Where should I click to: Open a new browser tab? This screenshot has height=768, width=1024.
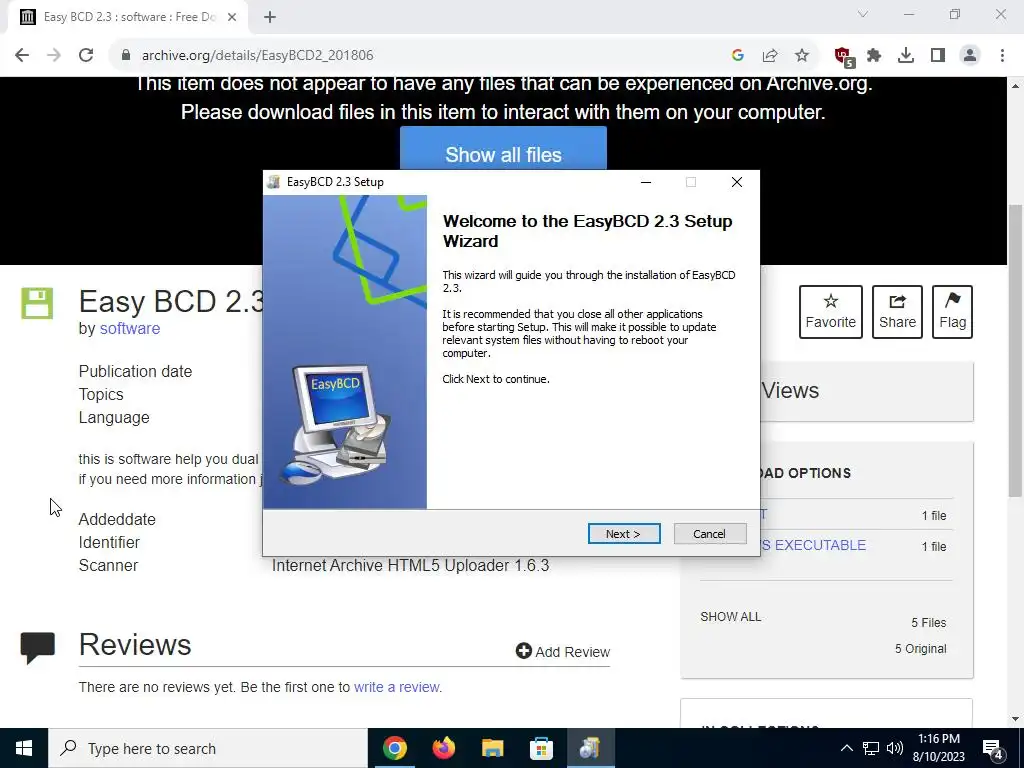[270, 18]
